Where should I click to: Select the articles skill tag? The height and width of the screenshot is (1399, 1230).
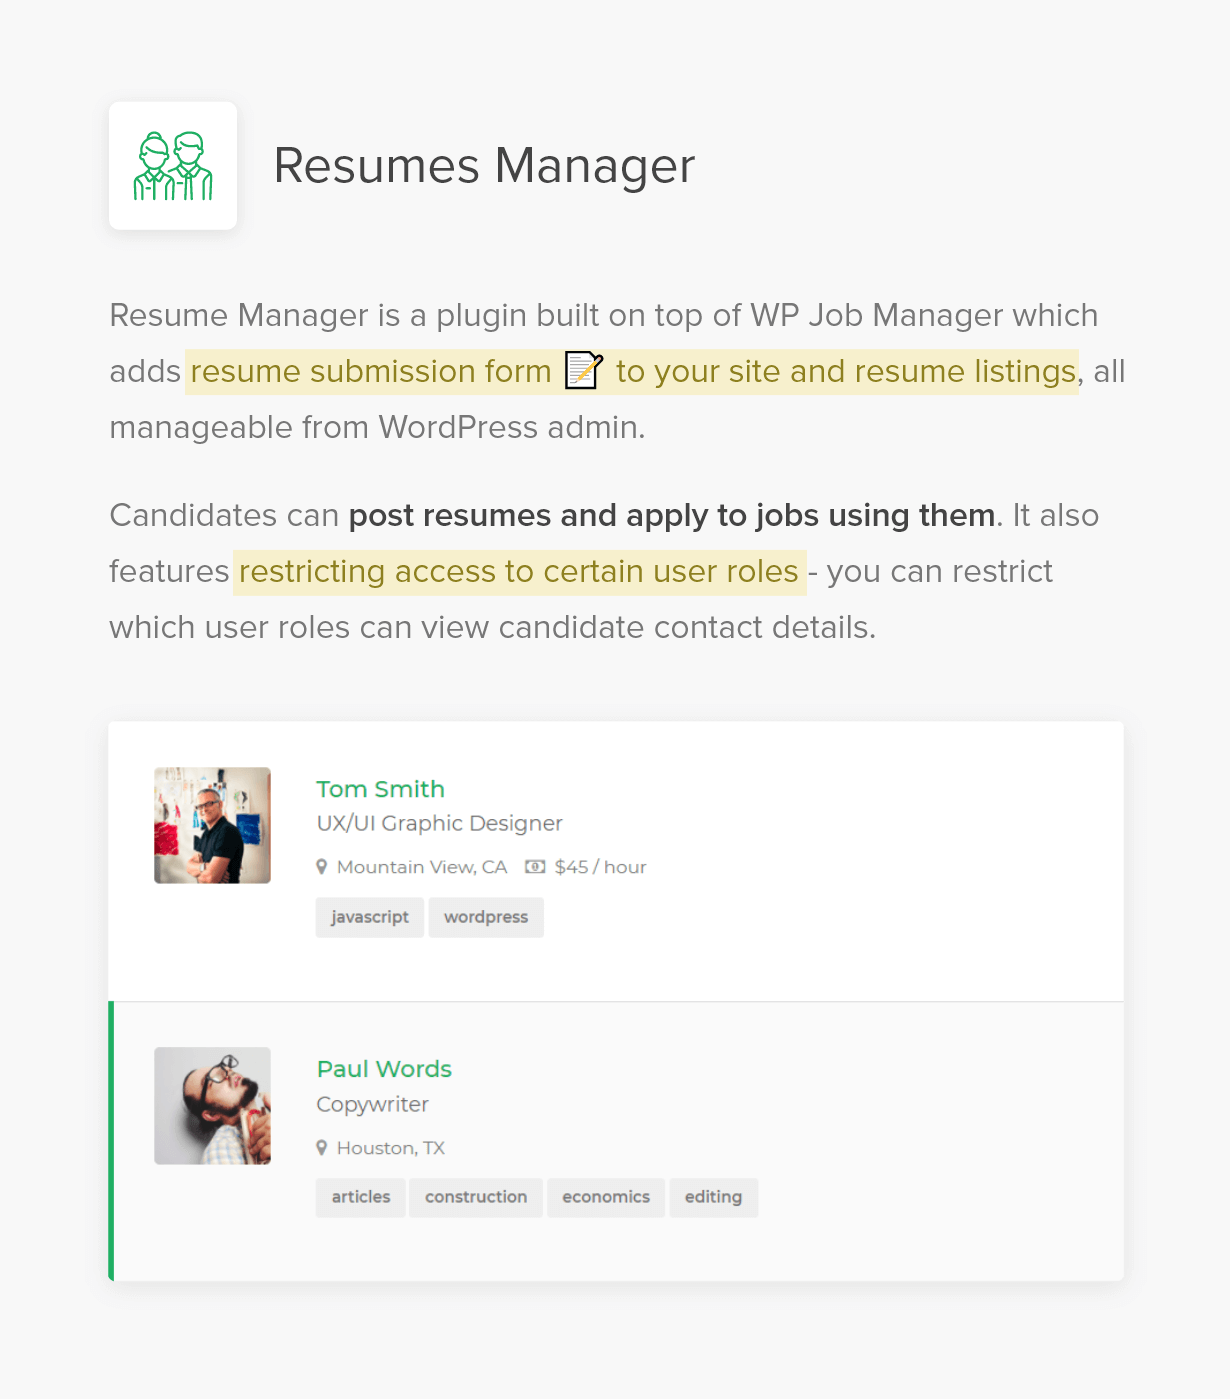tap(361, 1197)
